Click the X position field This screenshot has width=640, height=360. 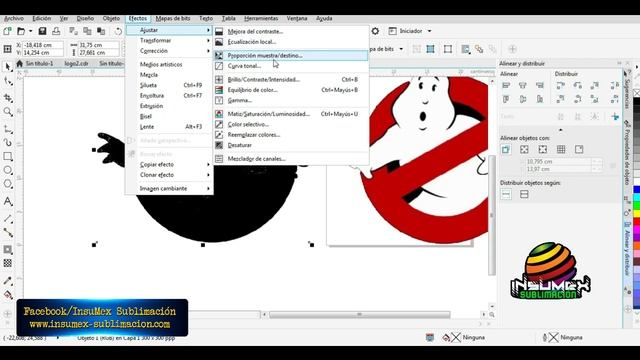(43, 45)
